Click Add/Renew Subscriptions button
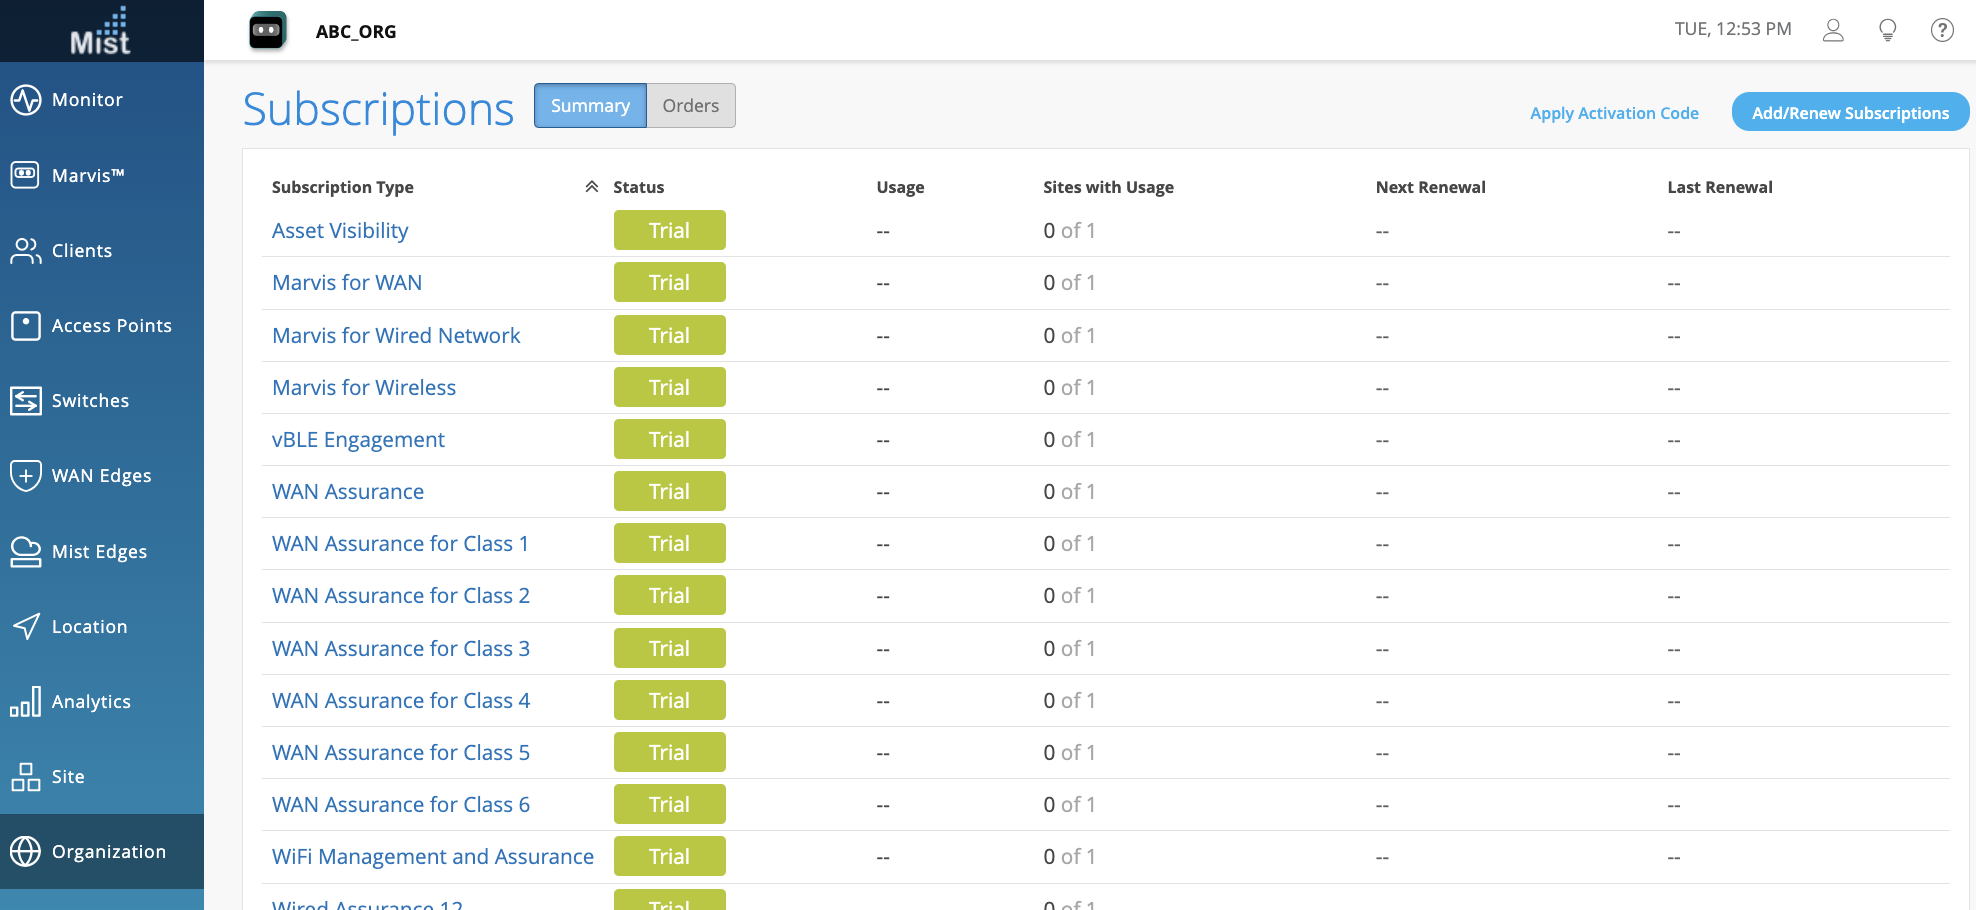Screen dimensions: 1976x910 pyautogui.click(x=1850, y=113)
